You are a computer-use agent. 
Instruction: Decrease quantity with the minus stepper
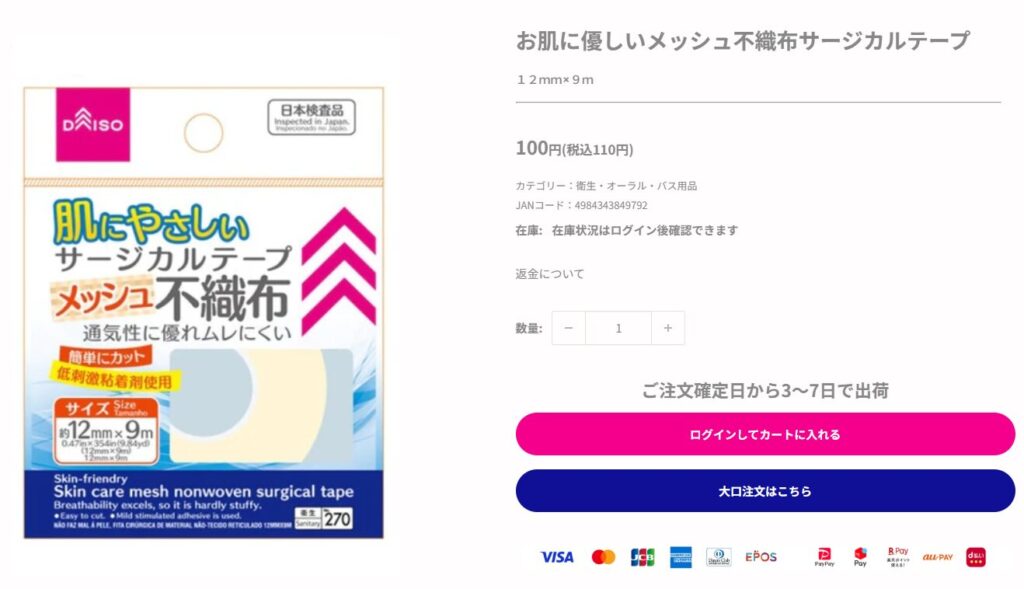pos(568,327)
